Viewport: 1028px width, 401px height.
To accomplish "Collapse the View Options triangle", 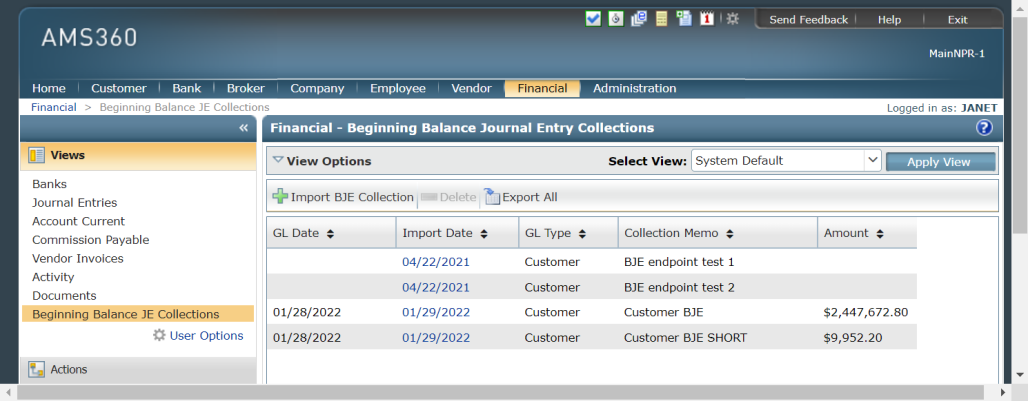I will pos(278,160).
